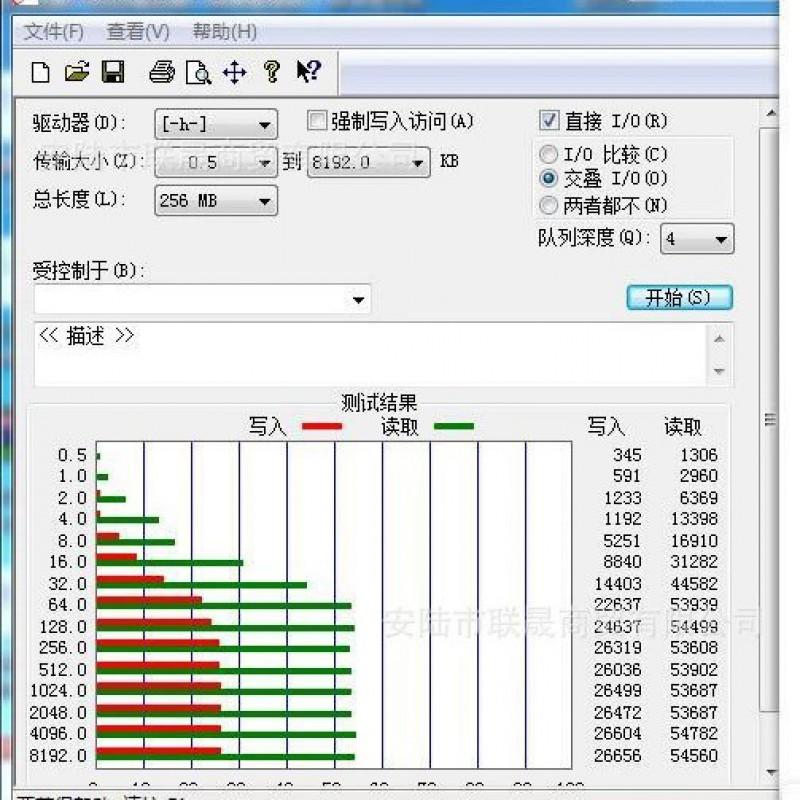Screen dimensions: 800x800
Task: Enable 强制写入访问 checkbox
Action: coord(316,121)
